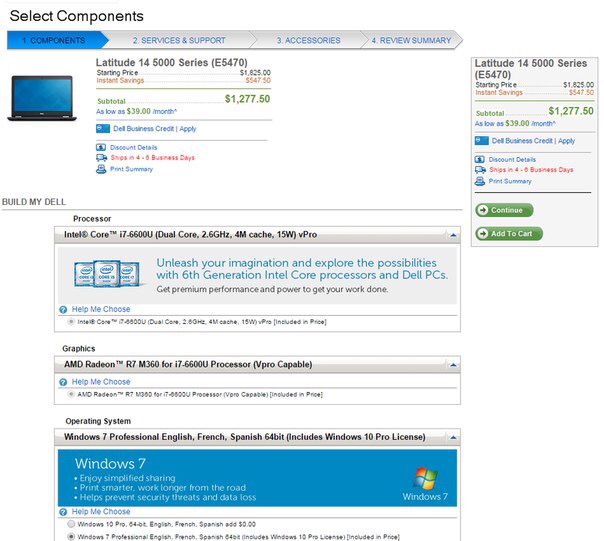This screenshot has width=604, height=541.
Task: Click the shipping truck icon in main summary
Action: [x=101, y=158]
